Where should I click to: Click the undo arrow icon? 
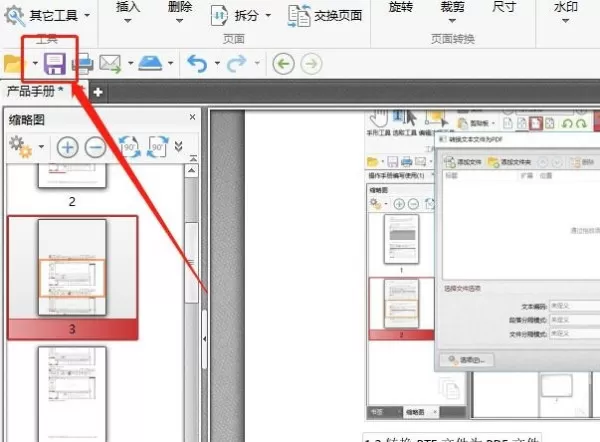click(197, 63)
